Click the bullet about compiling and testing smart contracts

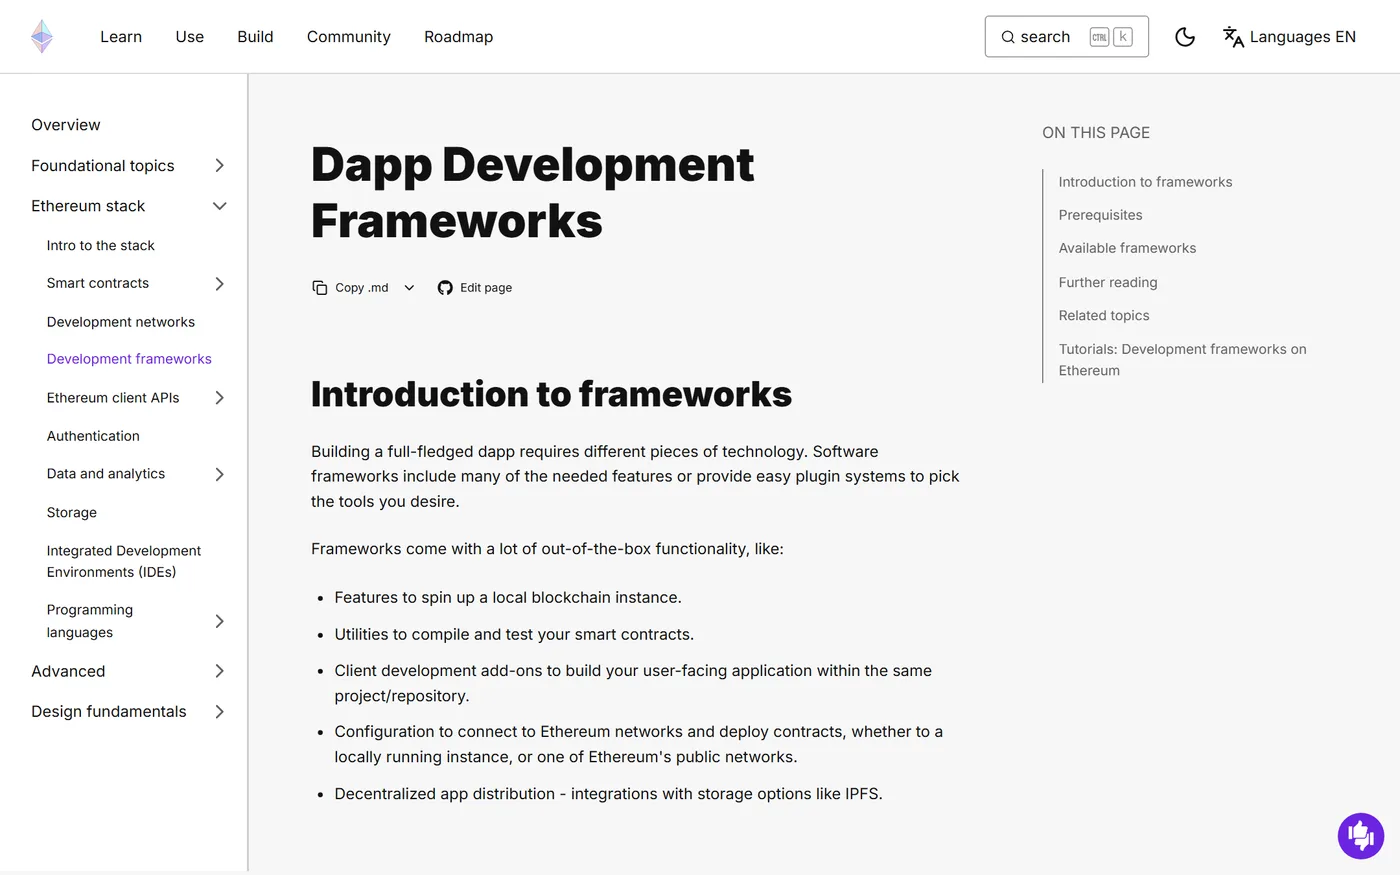[x=514, y=635]
